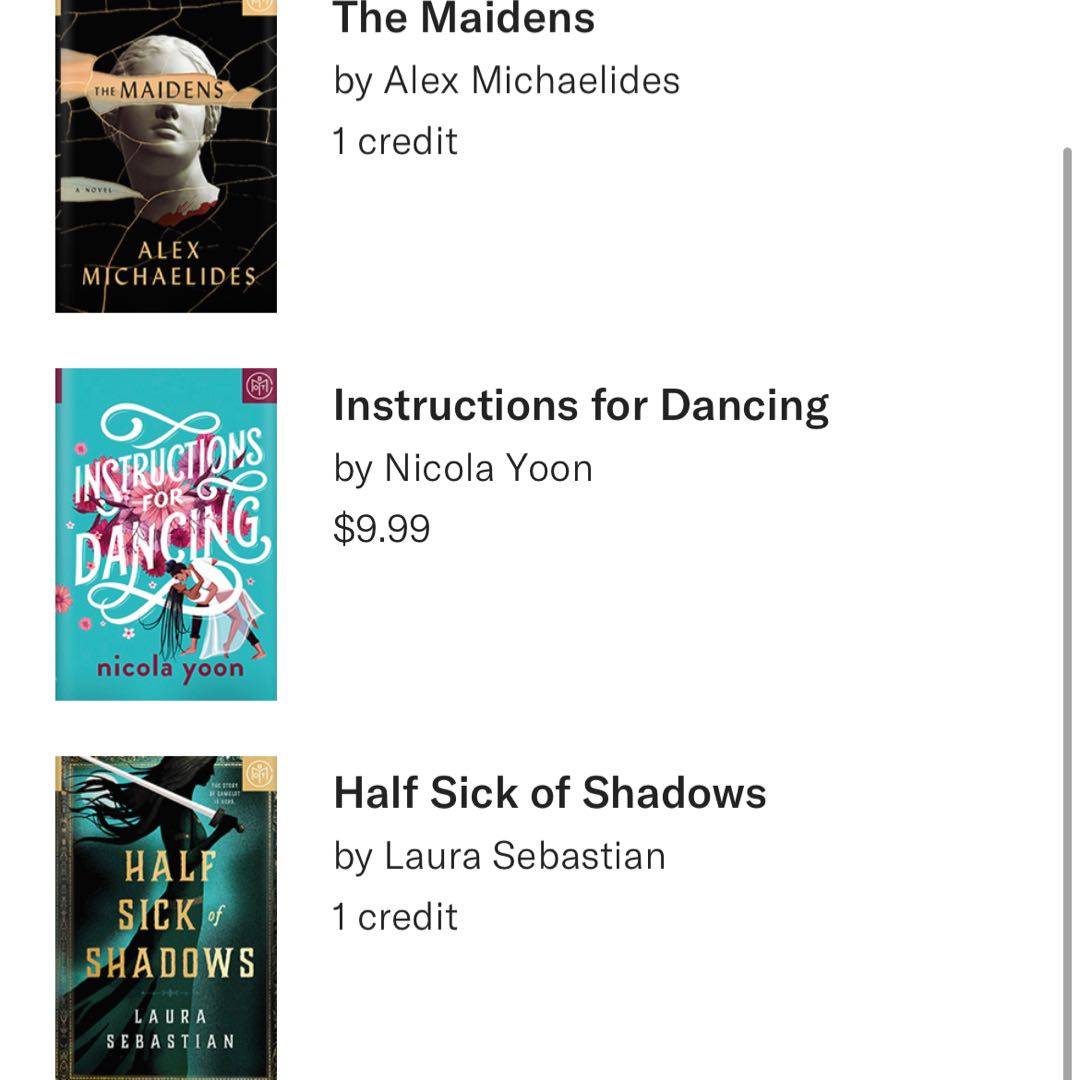Click author line by Alex Michaelides
The image size is (1080, 1080).
click(506, 80)
